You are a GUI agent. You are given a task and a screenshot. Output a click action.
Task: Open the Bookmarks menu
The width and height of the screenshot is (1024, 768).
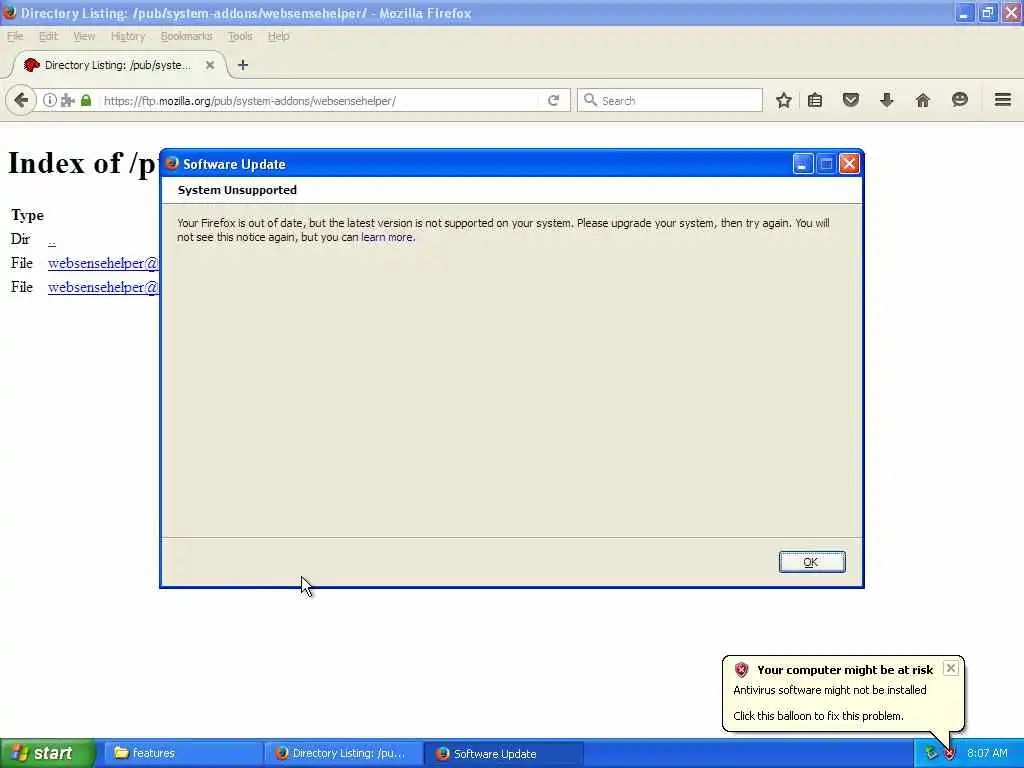click(x=187, y=36)
